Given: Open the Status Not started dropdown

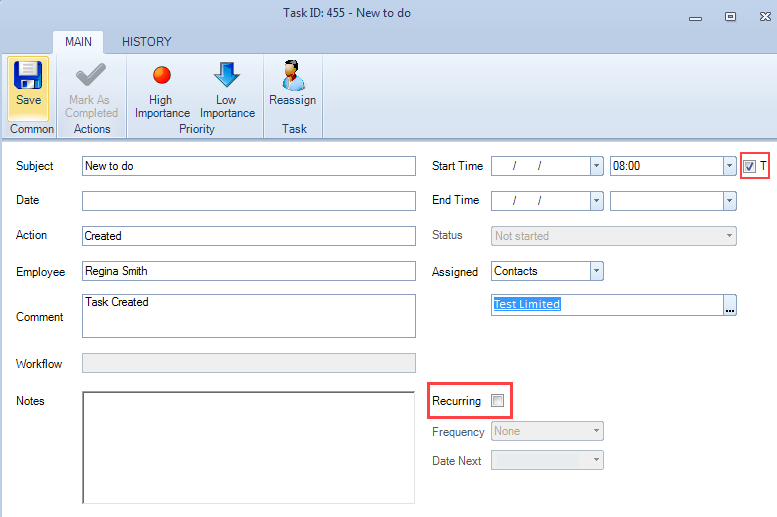Looking at the screenshot, I should point(729,236).
